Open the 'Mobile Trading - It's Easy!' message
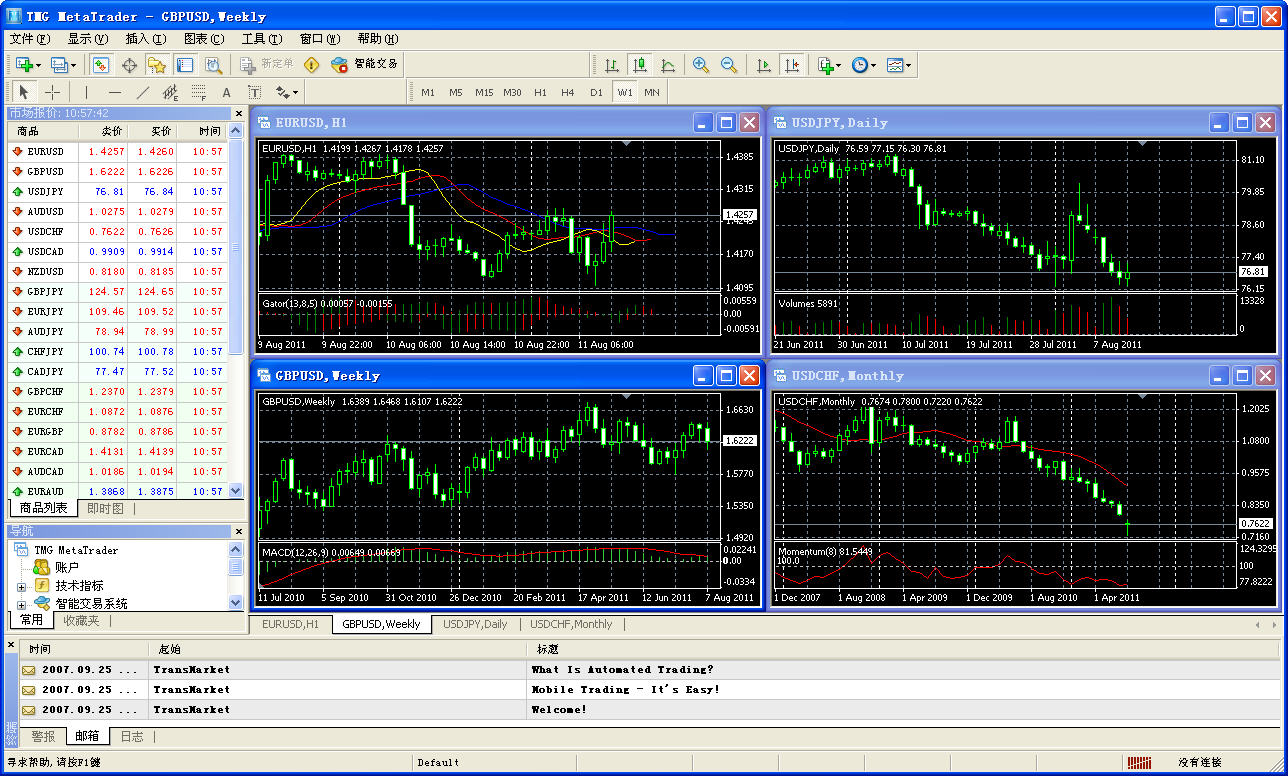Screen dimensions: 1288x776 625,690
